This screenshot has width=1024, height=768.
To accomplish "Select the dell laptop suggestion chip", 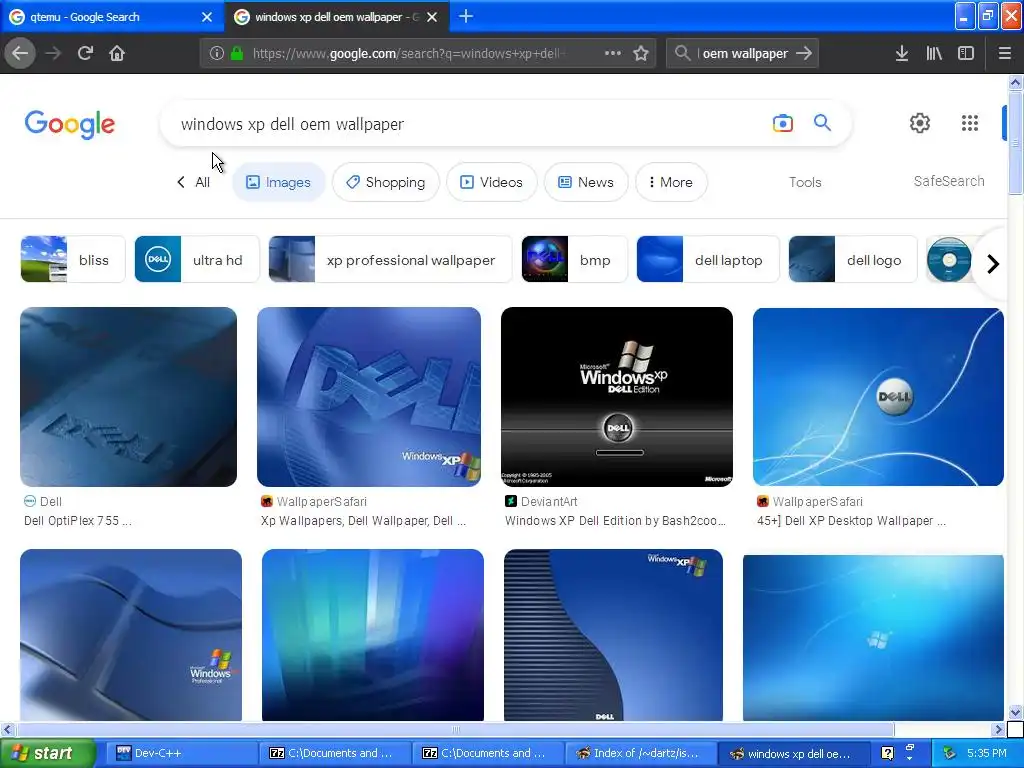I will point(708,259).
